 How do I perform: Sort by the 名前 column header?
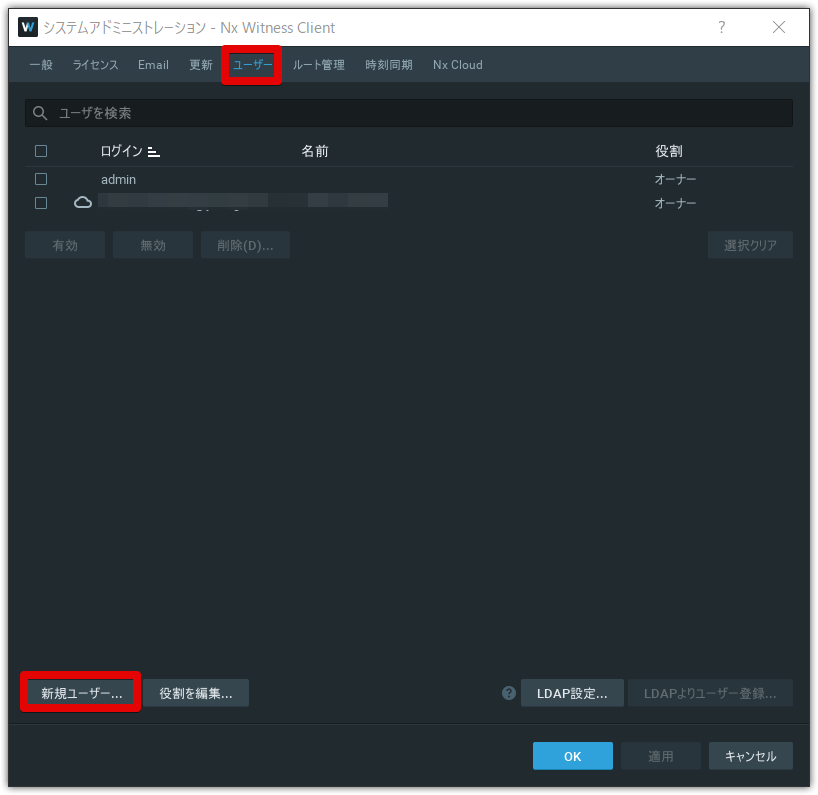[x=315, y=151]
